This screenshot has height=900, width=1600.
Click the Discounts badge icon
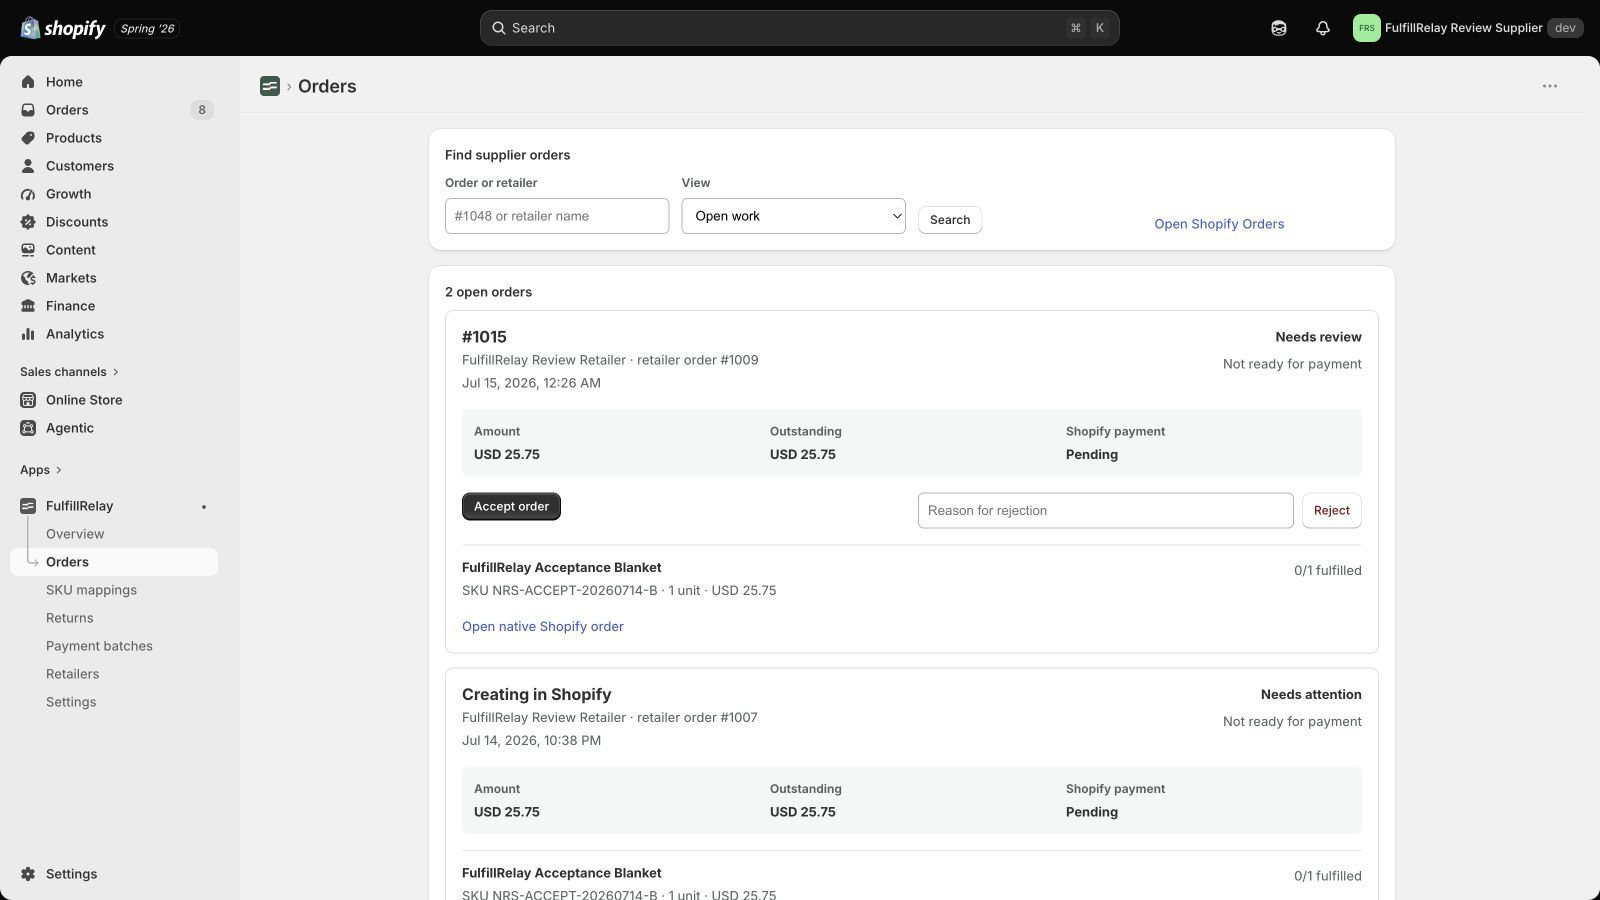click(x=28, y=222)
